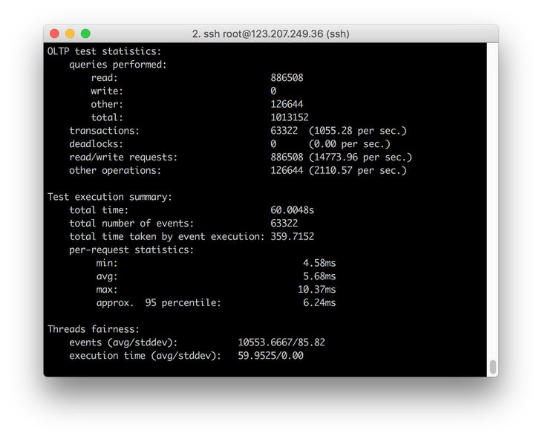Click the 'Test execution summary:' heading
542x439 pixels.
coord(110,197)
